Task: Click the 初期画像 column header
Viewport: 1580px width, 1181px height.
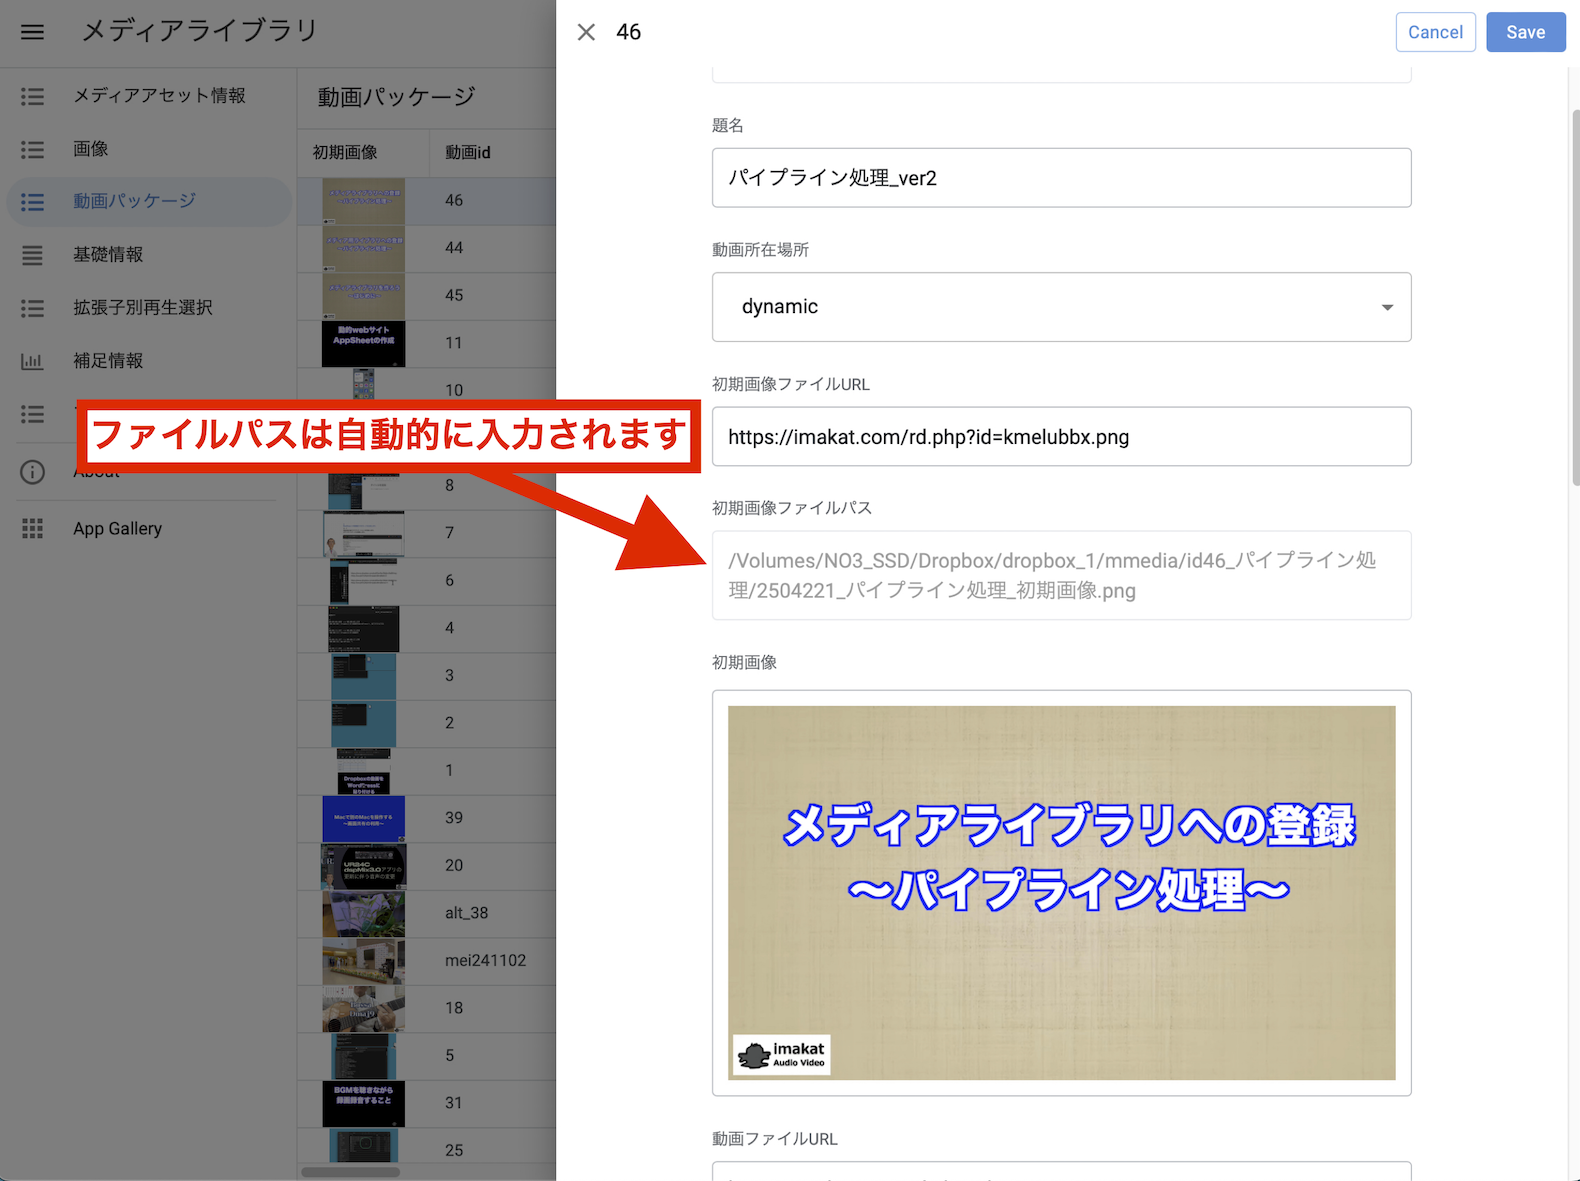Action: click(x=345, y=153)
